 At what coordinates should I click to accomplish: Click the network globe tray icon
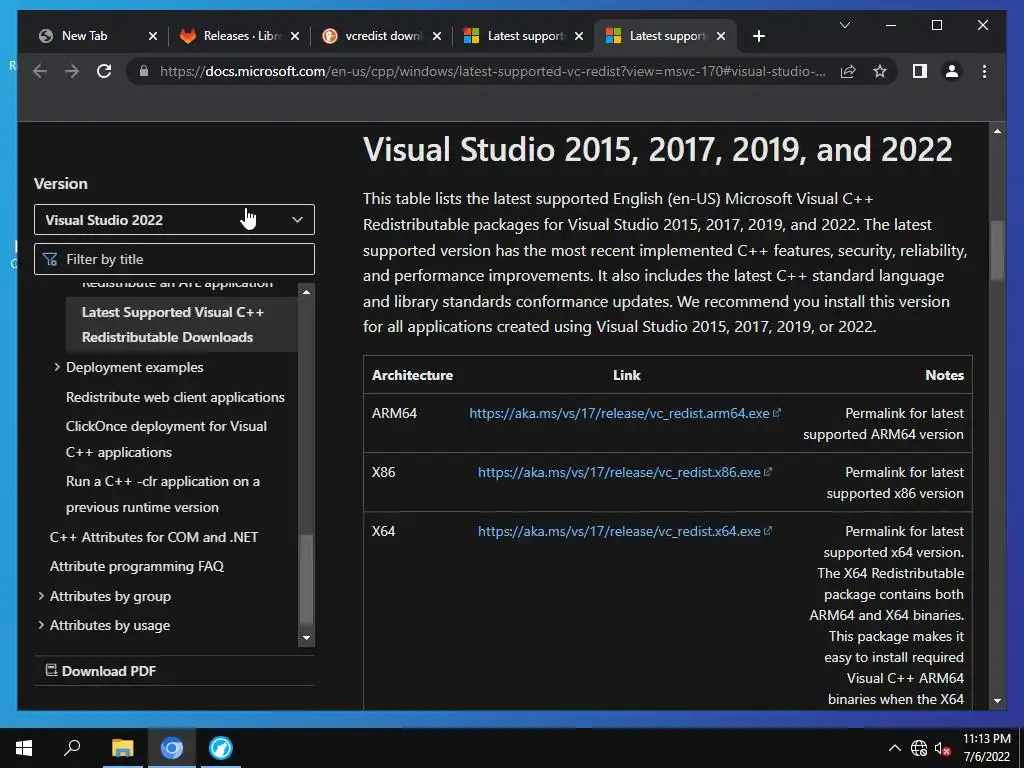(x=919, y=748)
